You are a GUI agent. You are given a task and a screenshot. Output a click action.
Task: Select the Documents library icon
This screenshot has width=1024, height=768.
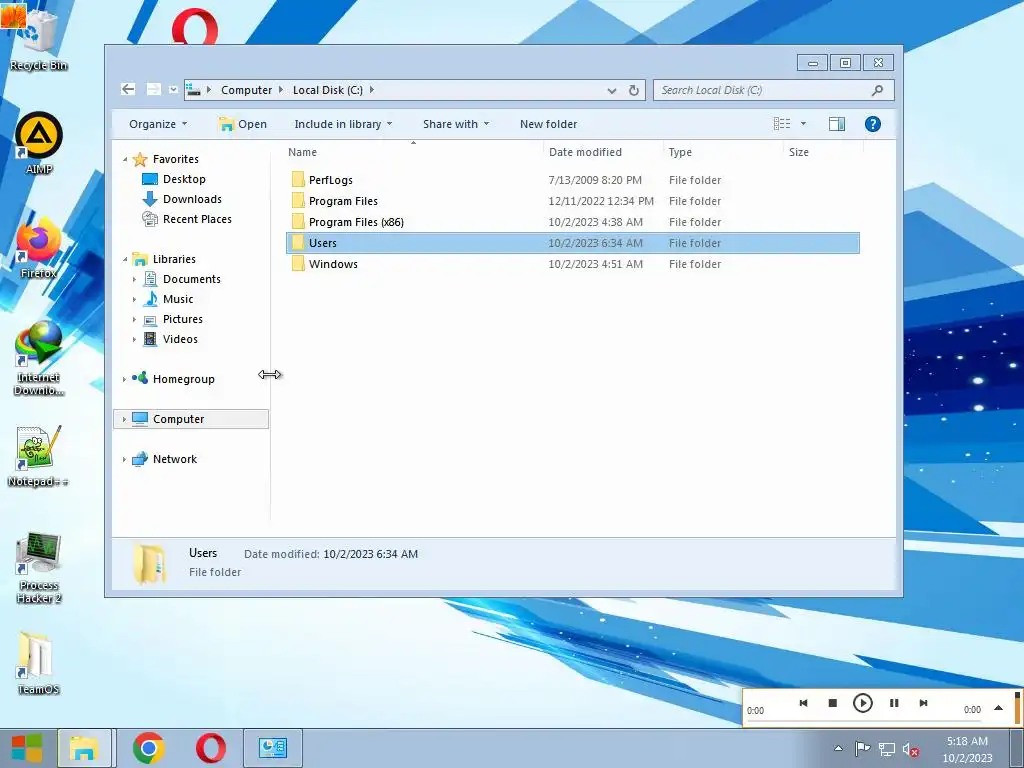coord(150,279)
